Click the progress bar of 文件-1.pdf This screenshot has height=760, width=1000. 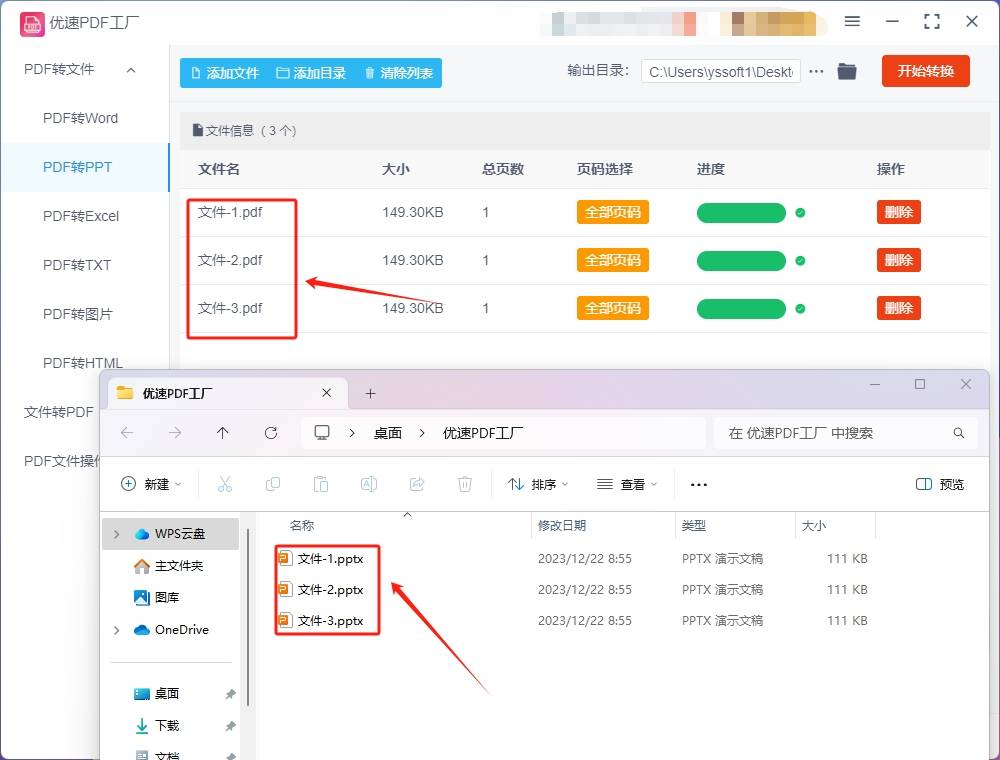741,212
